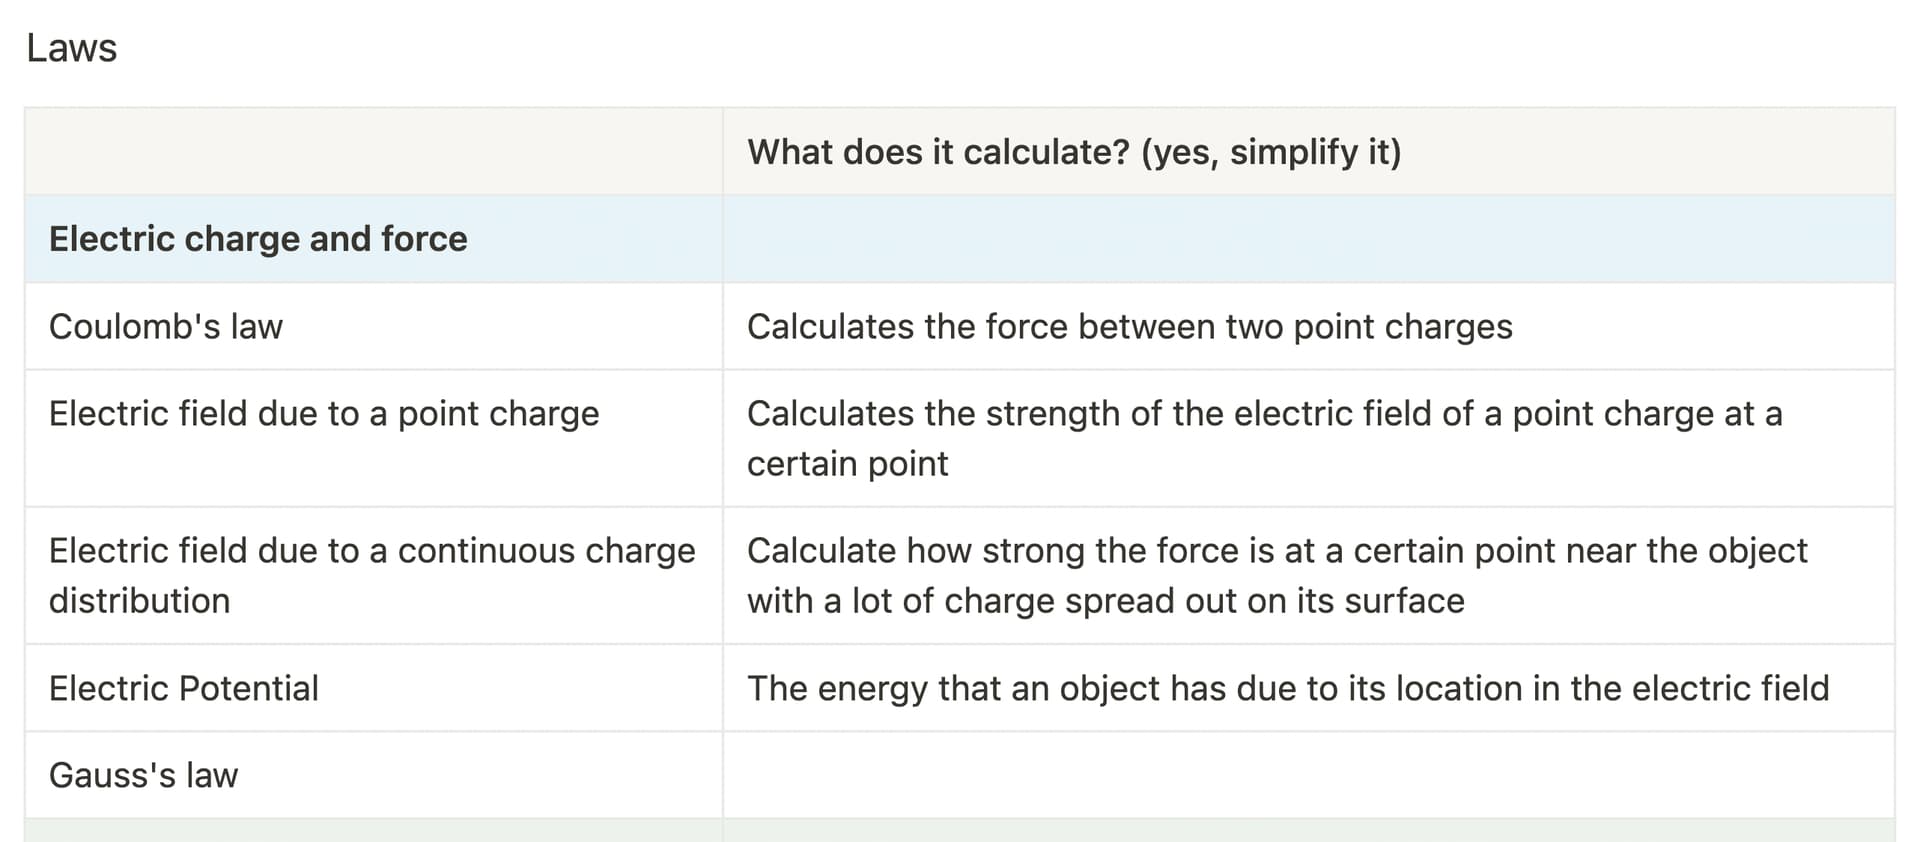This screenshot has width=1920, height=842.
Task: Click the empty top-left header cell
Action: [x=374, y=152]
